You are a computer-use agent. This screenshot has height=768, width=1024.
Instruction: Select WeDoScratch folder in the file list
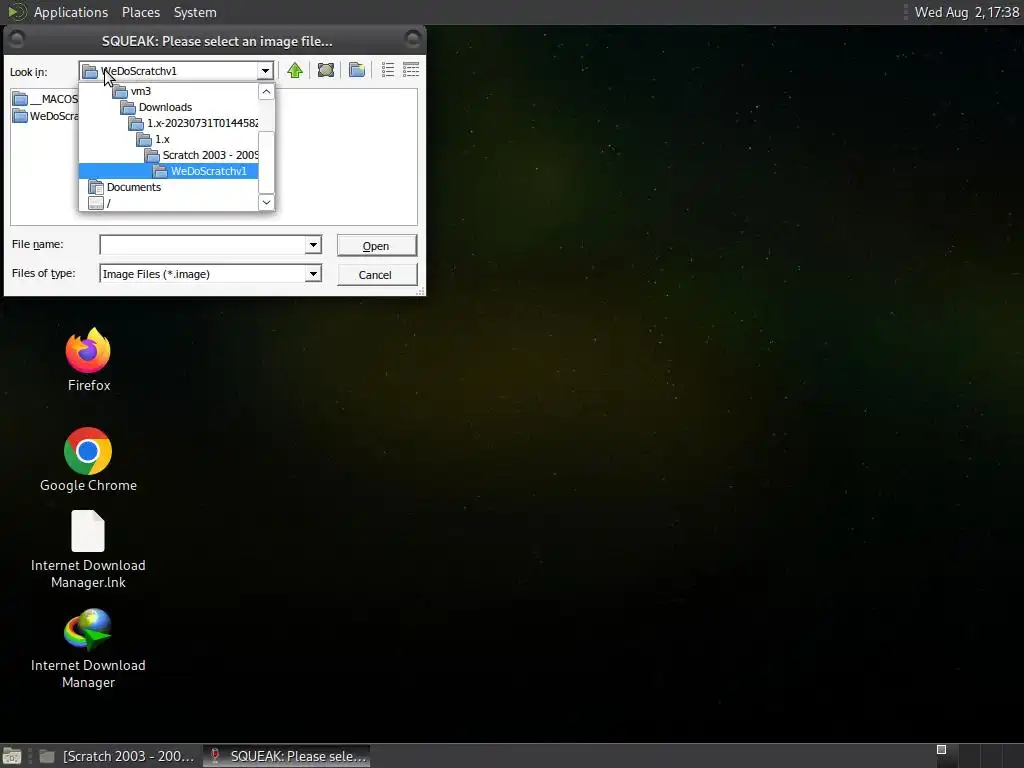[45, 116]
